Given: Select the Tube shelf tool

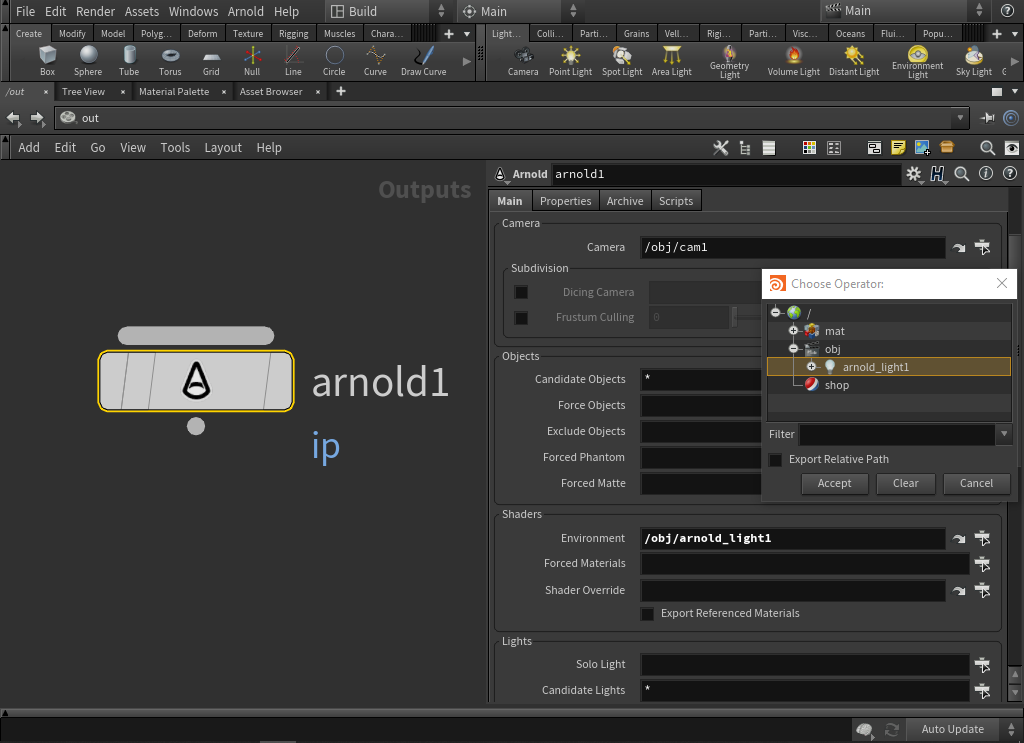Looking at the screenshot, I should tap(129, 61).
